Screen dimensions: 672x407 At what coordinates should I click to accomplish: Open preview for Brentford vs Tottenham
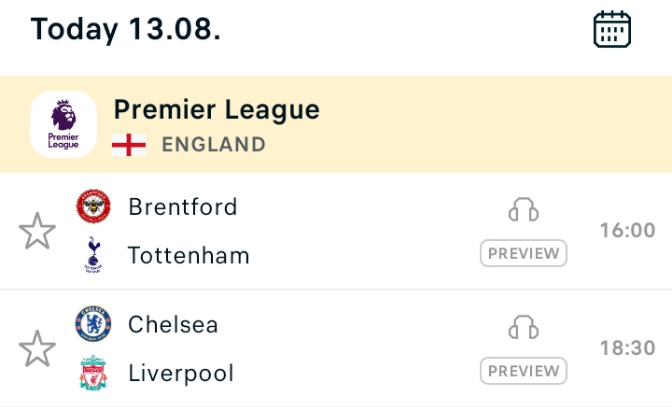[524, 253]
